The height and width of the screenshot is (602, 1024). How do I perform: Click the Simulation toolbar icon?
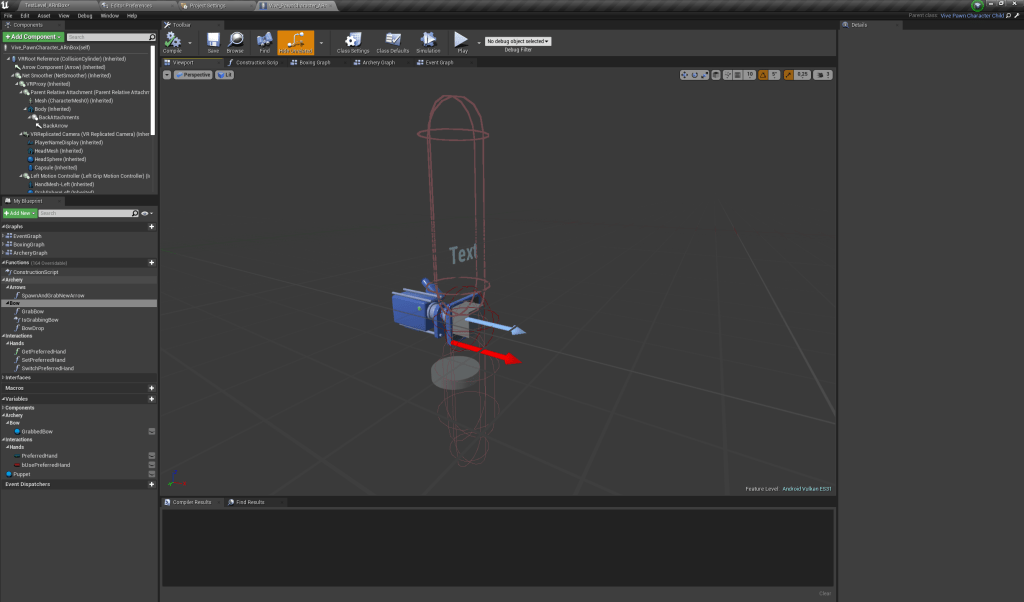(x=428, y=41)
